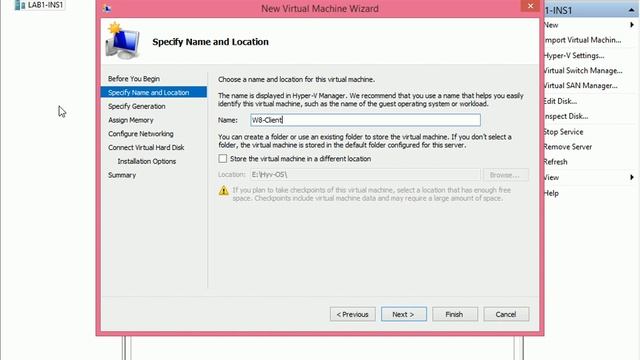Select LAB1-INS1 server in left tree
640x360 pixels.
(45, 5)
